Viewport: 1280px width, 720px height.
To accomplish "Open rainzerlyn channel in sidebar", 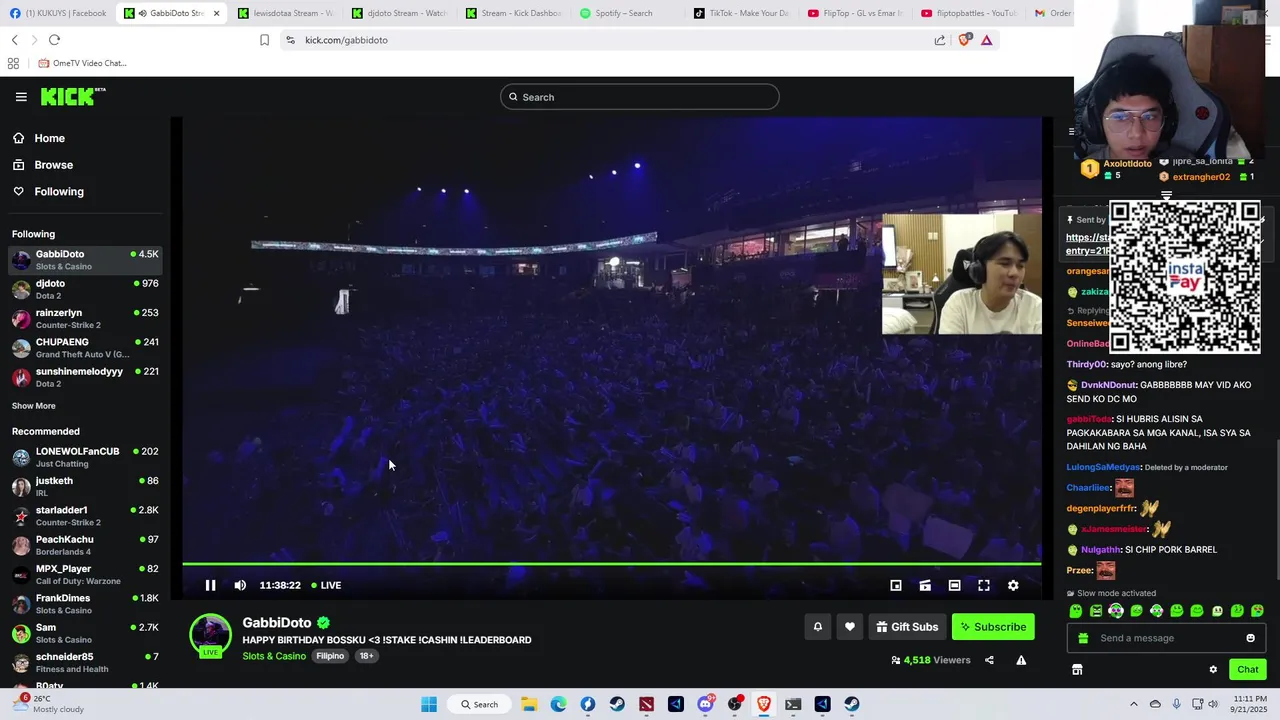I will tap(85, 318).
